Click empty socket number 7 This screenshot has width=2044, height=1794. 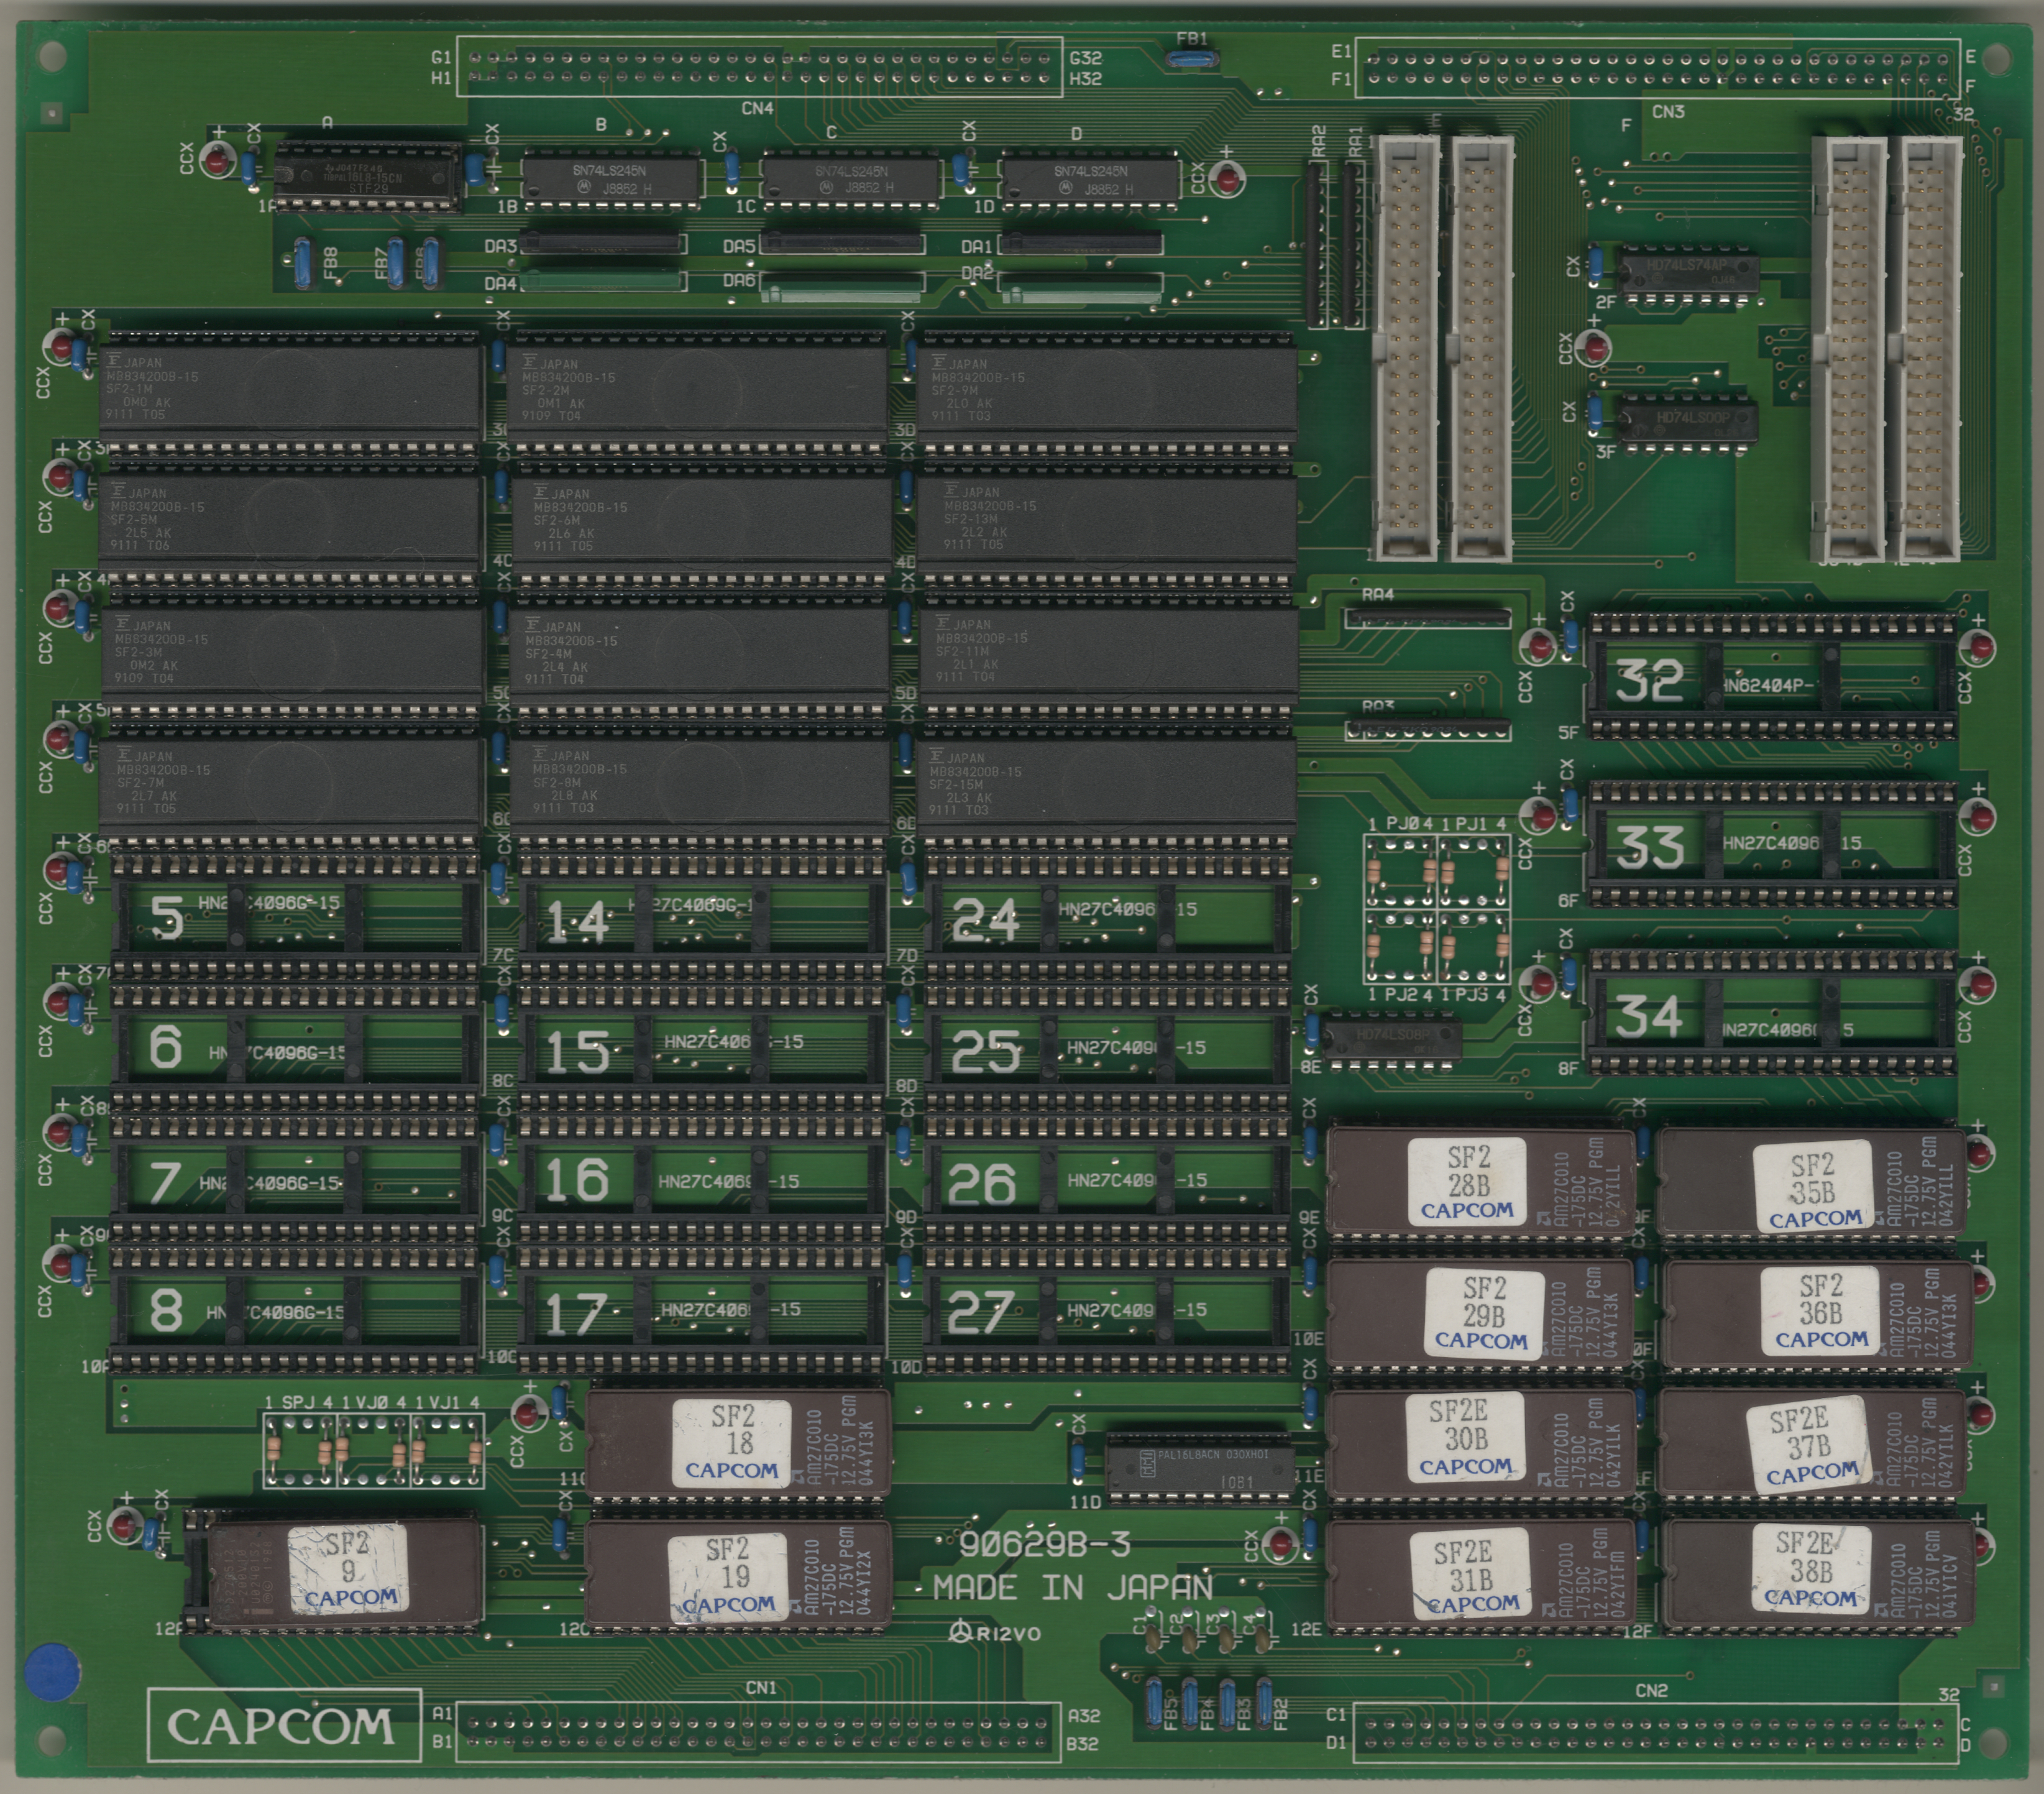click(x=295, y=1178)
